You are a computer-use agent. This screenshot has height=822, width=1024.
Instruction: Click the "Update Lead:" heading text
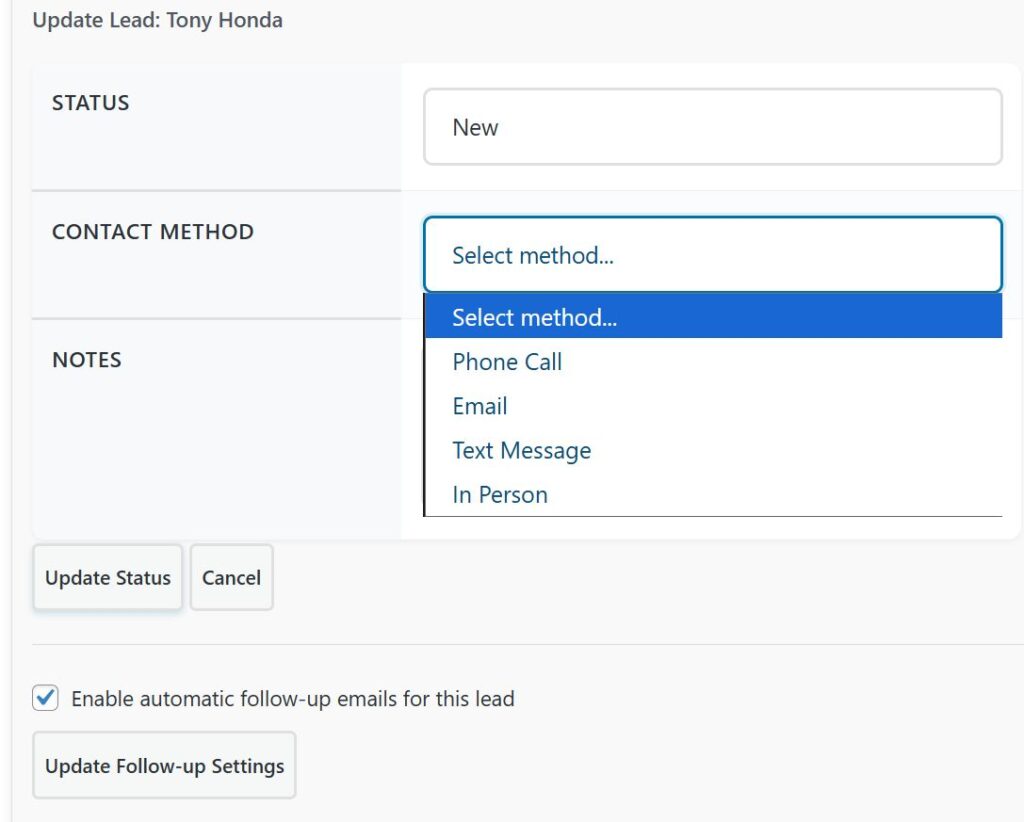[96, 20]
